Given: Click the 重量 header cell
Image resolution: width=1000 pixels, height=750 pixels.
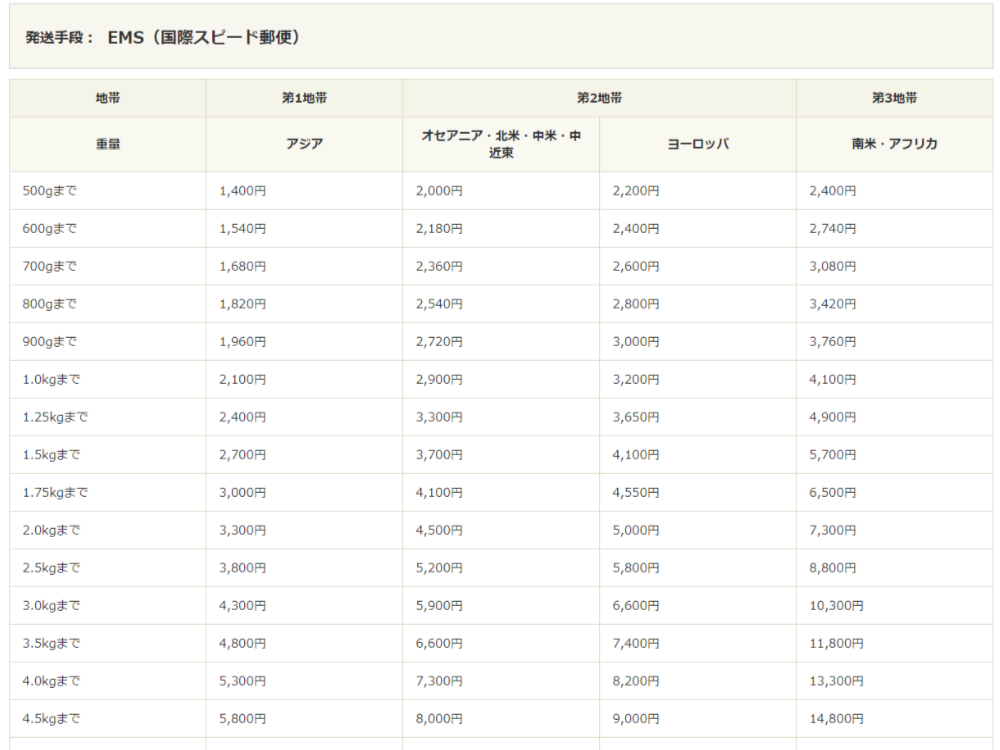Looking at the screenshot, I should coord(108,144).
